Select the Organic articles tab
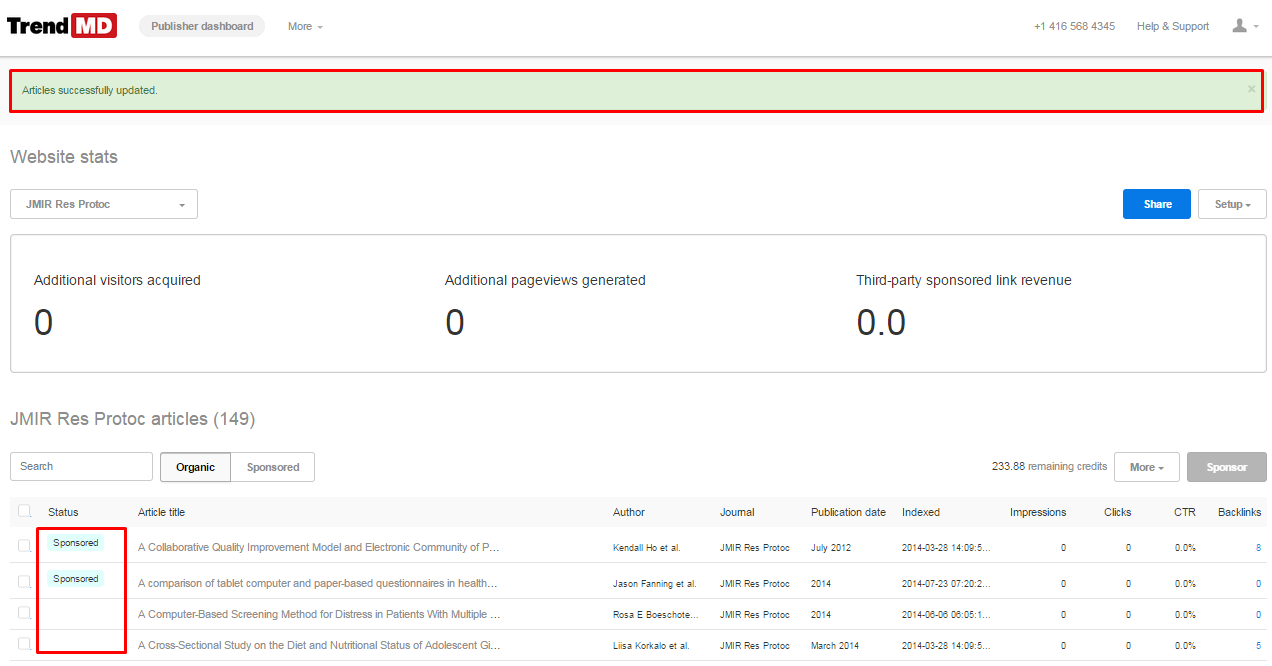 click(x=195, y=467)
